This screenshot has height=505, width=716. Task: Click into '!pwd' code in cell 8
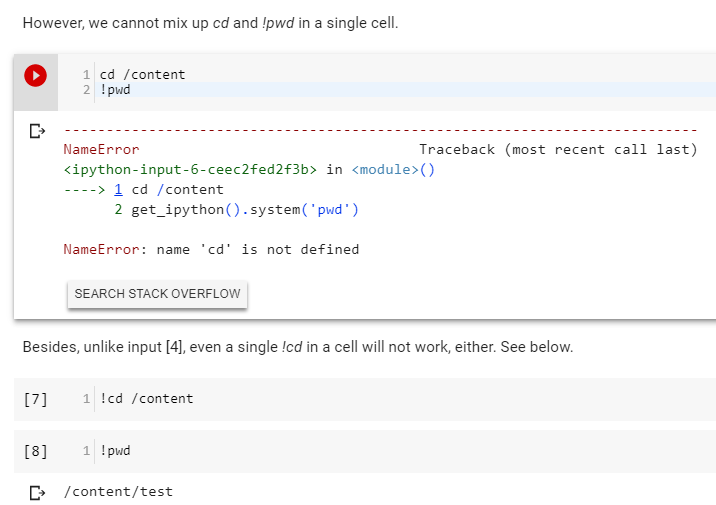pos(115,451)
